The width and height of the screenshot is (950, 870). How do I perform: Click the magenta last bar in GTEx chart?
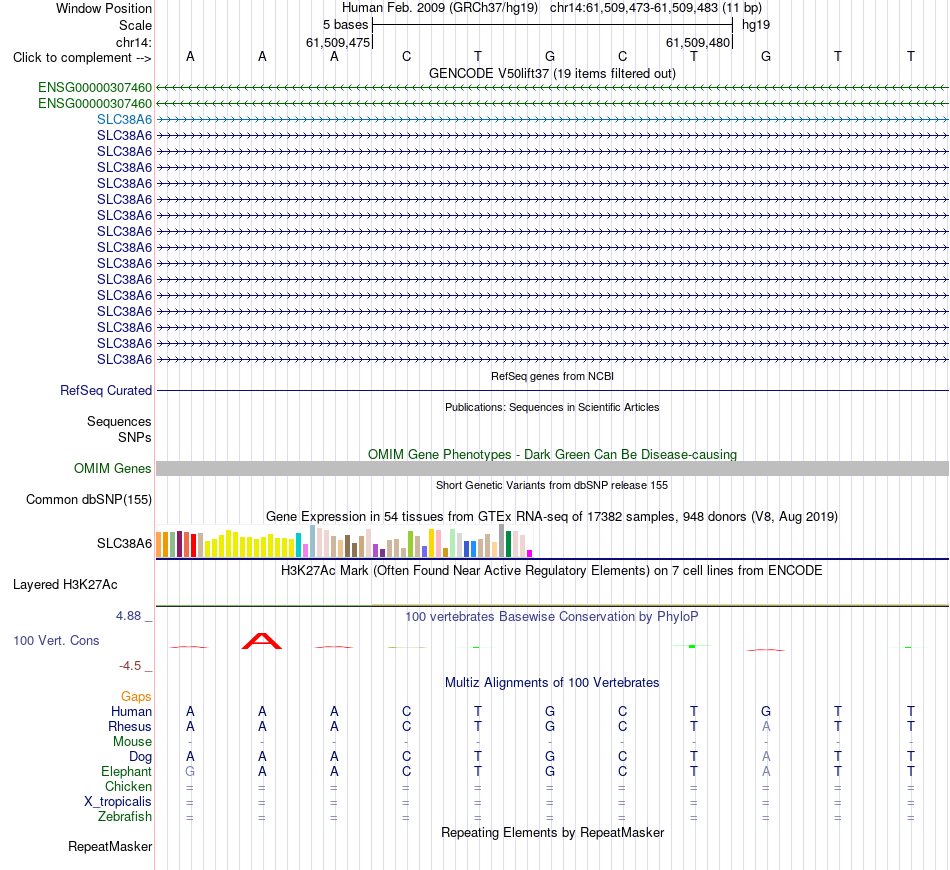[530, 553]
